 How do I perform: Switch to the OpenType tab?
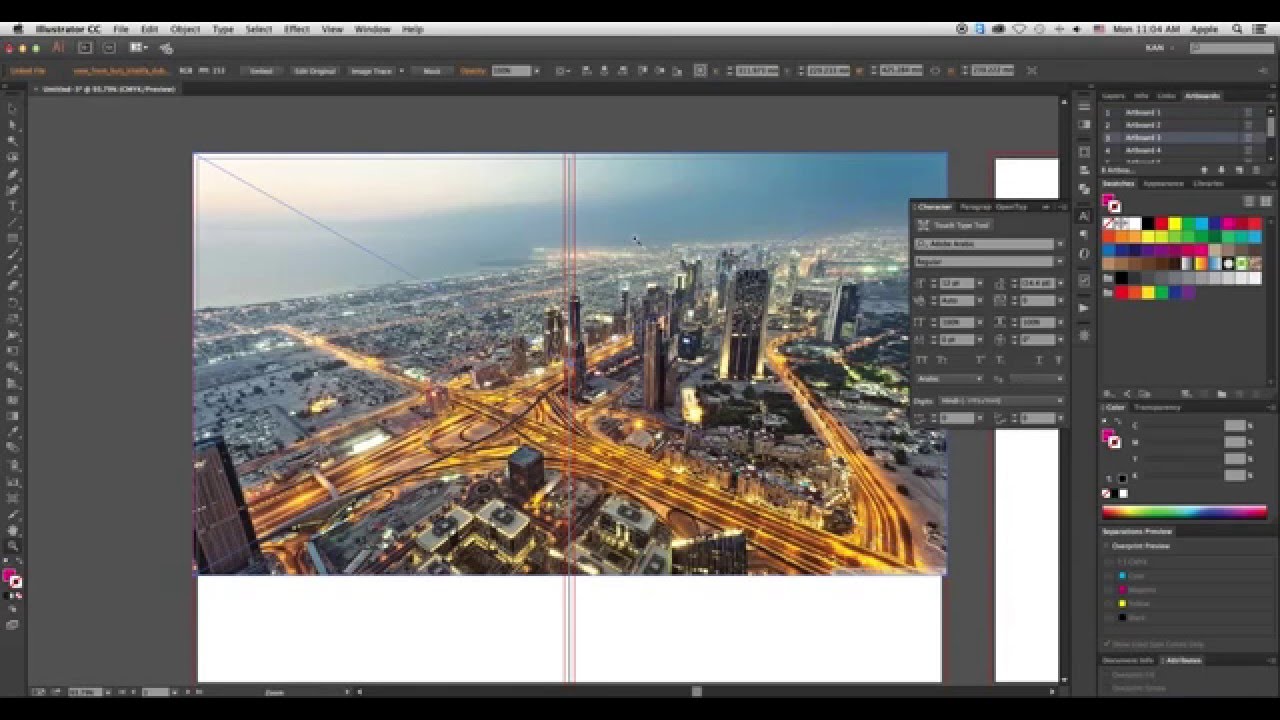pyautogui.click(x=1011, y=207)
